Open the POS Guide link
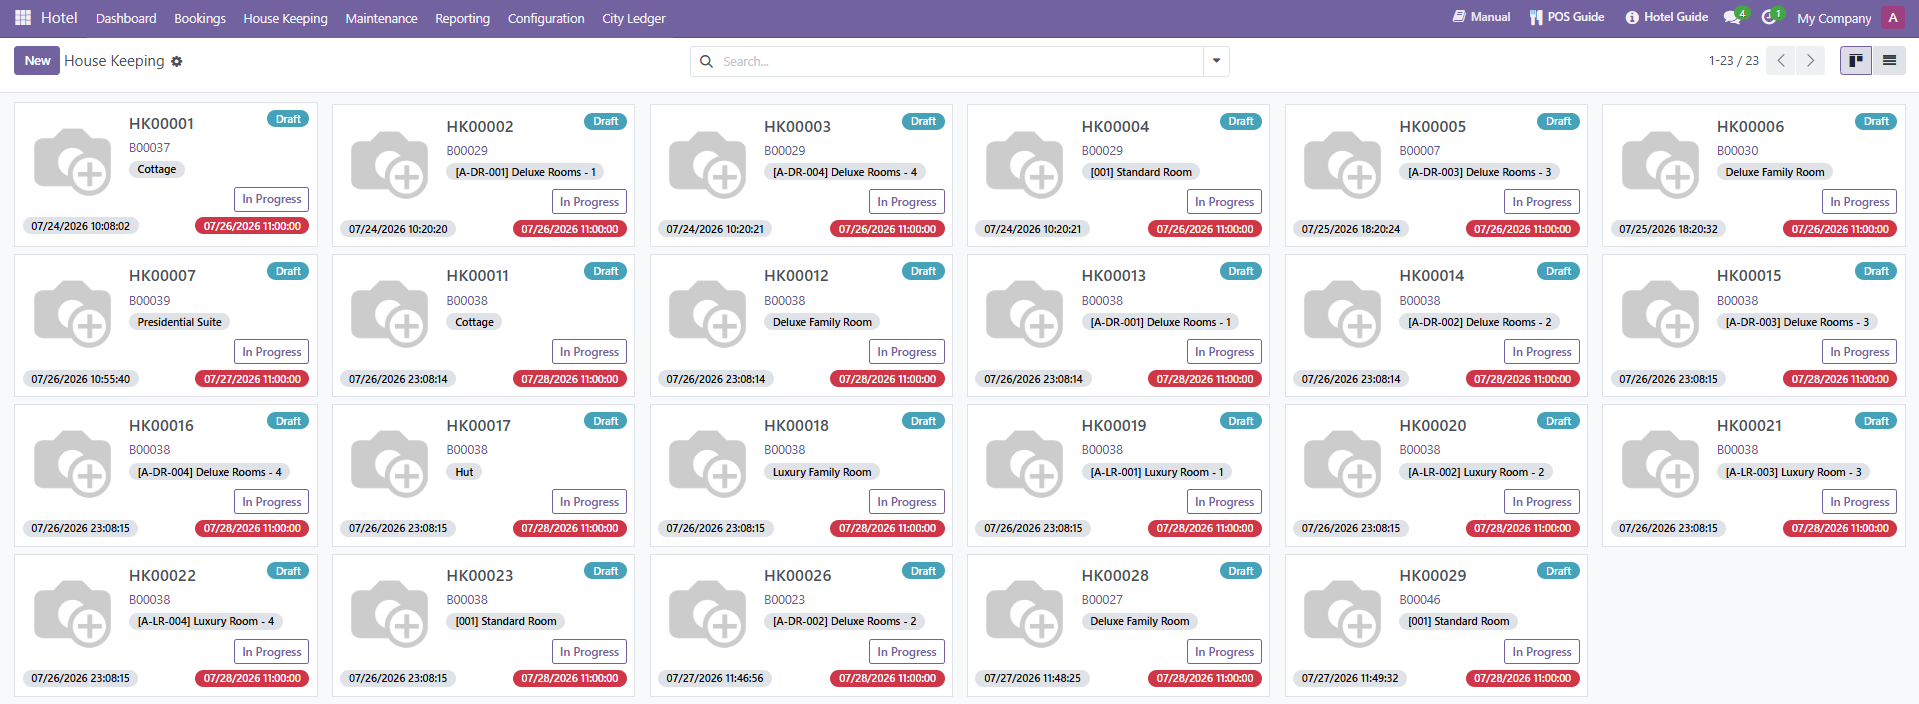 coord(1567,17)
